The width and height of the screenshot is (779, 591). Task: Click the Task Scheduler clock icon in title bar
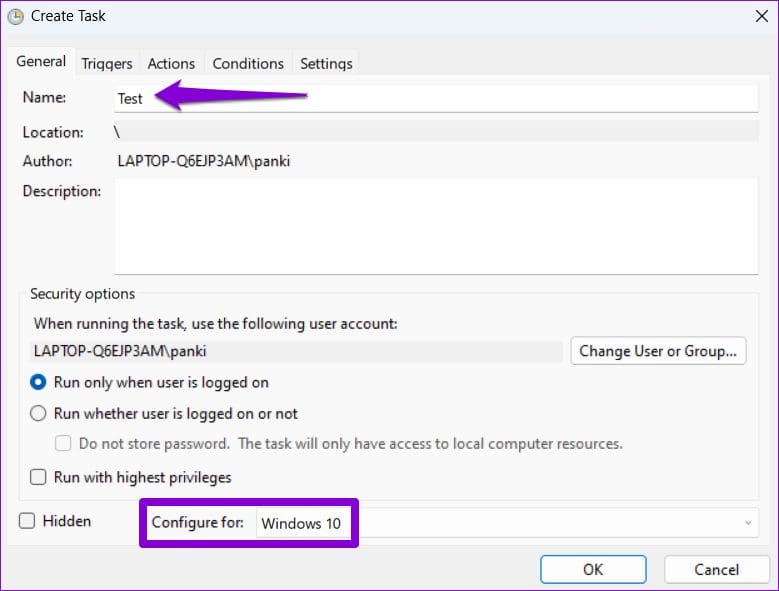click(15, 16)
